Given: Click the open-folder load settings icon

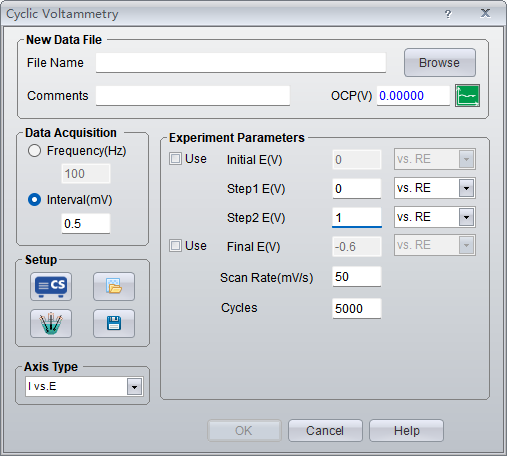Looking at the screenshot, I should [114, 286].
